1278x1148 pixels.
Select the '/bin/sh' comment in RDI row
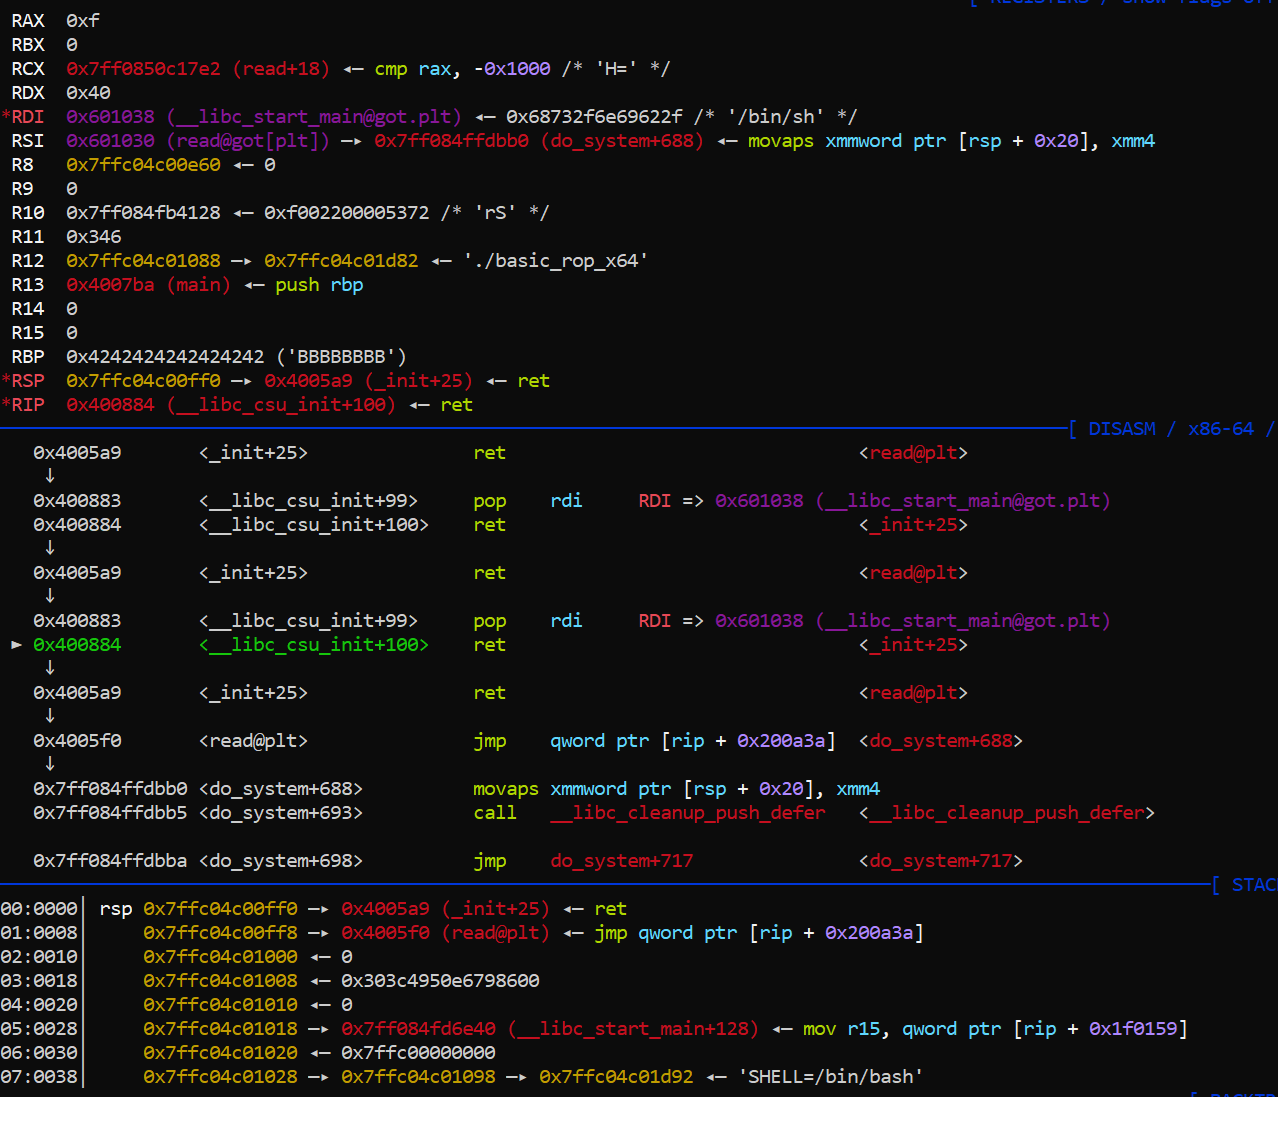[776, 117]
